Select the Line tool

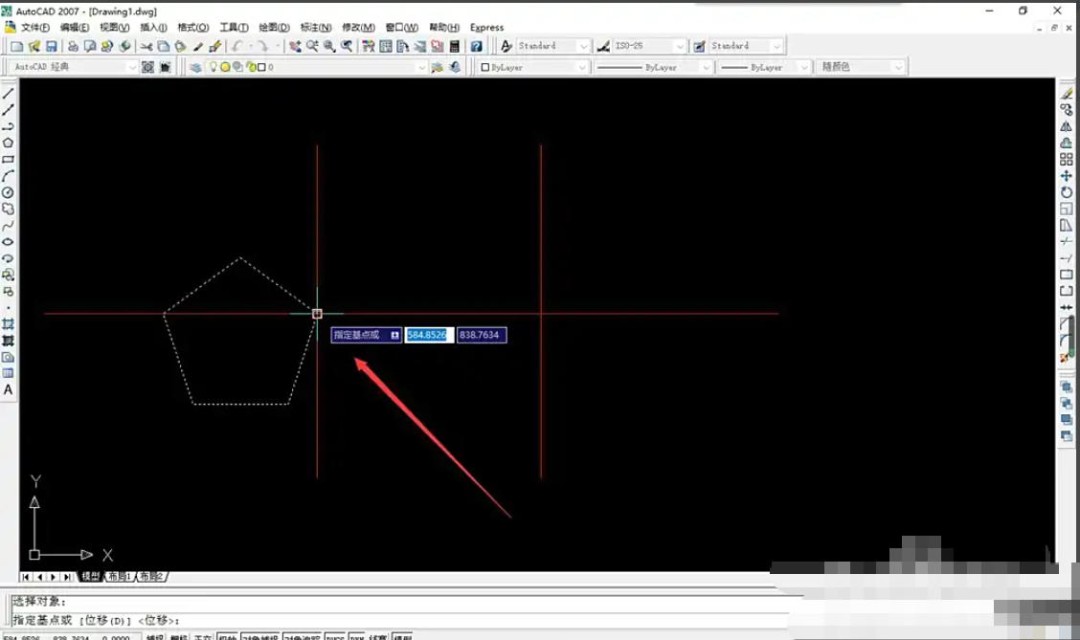(8, 91)
